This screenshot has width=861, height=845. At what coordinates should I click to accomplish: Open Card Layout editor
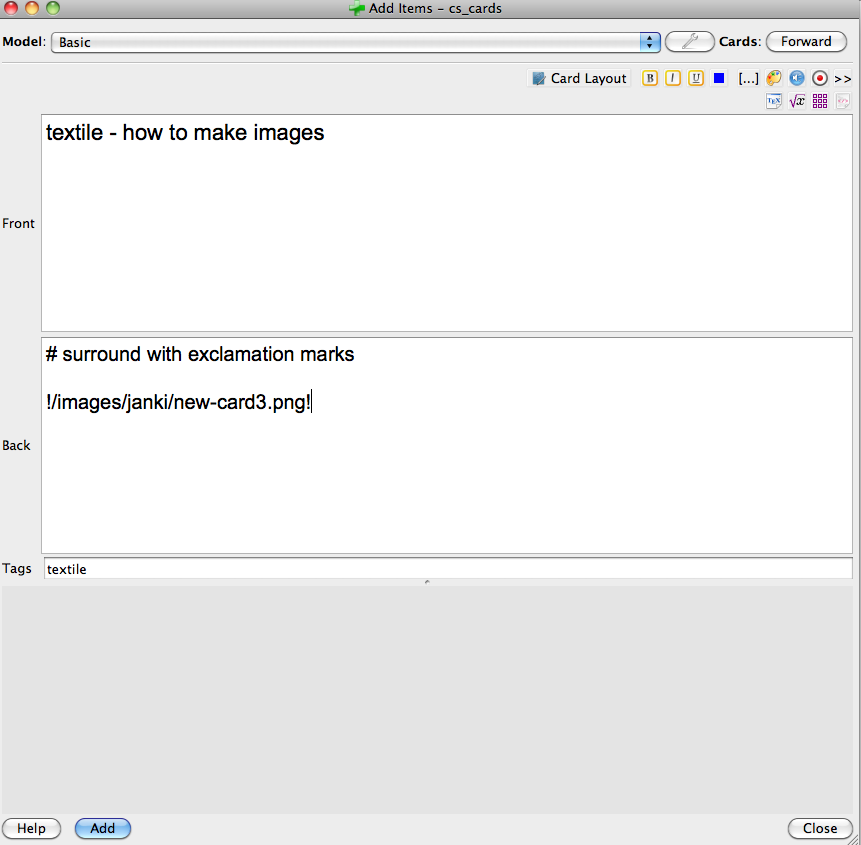coord(579,78)
